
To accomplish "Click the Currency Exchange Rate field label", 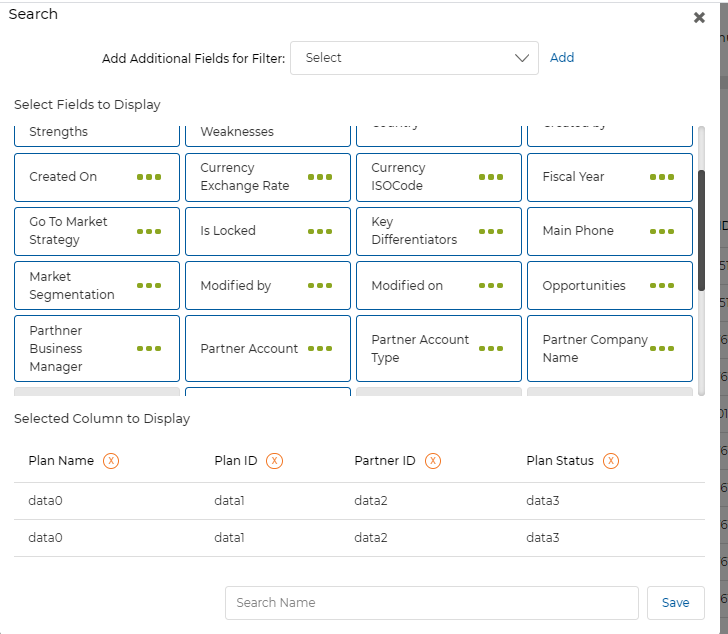I will click(x=245, y=177).
